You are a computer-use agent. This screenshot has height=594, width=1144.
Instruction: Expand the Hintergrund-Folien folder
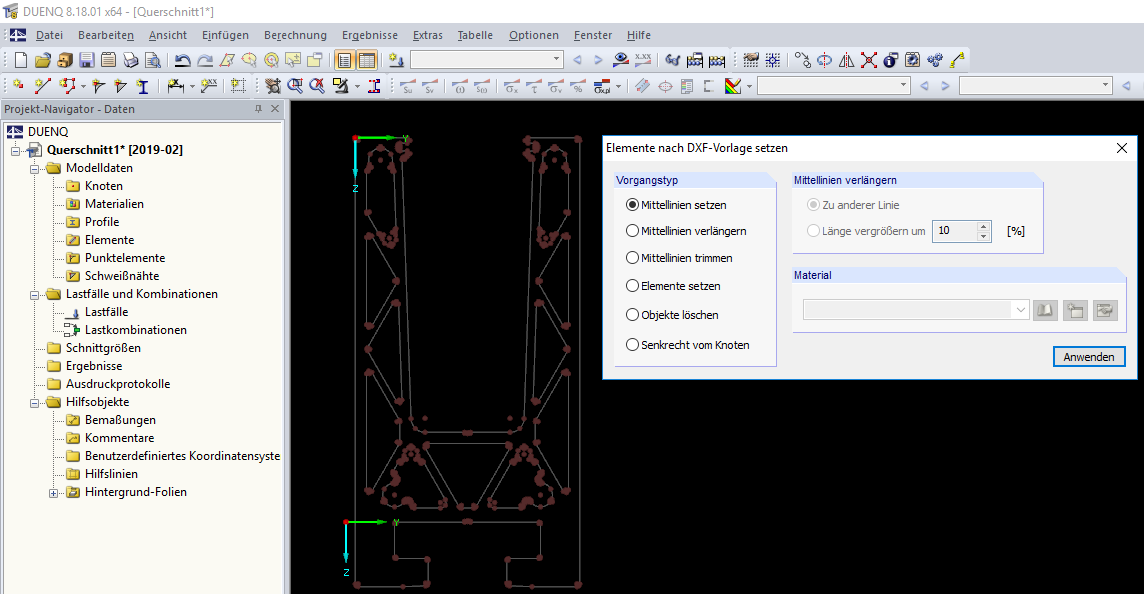[53, 493]
